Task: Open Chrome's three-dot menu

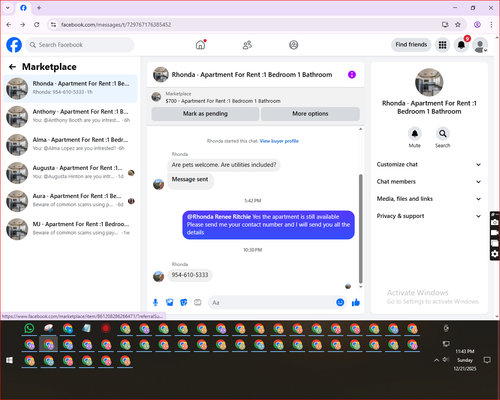Action: pos(491,25)
